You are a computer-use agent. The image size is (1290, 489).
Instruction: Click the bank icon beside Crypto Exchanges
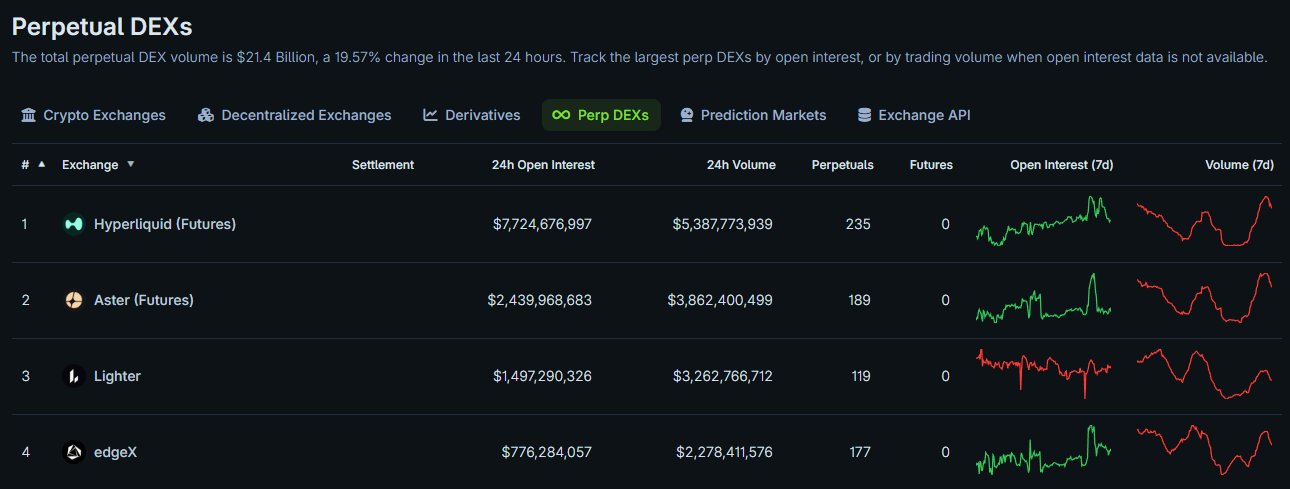click(28, 115)
